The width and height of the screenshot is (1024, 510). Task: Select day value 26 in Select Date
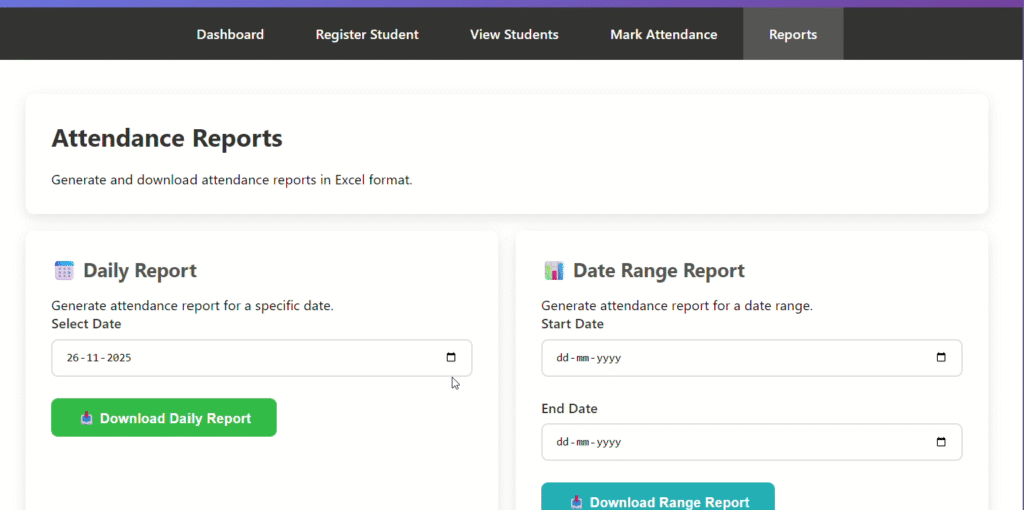pos(73,358)
